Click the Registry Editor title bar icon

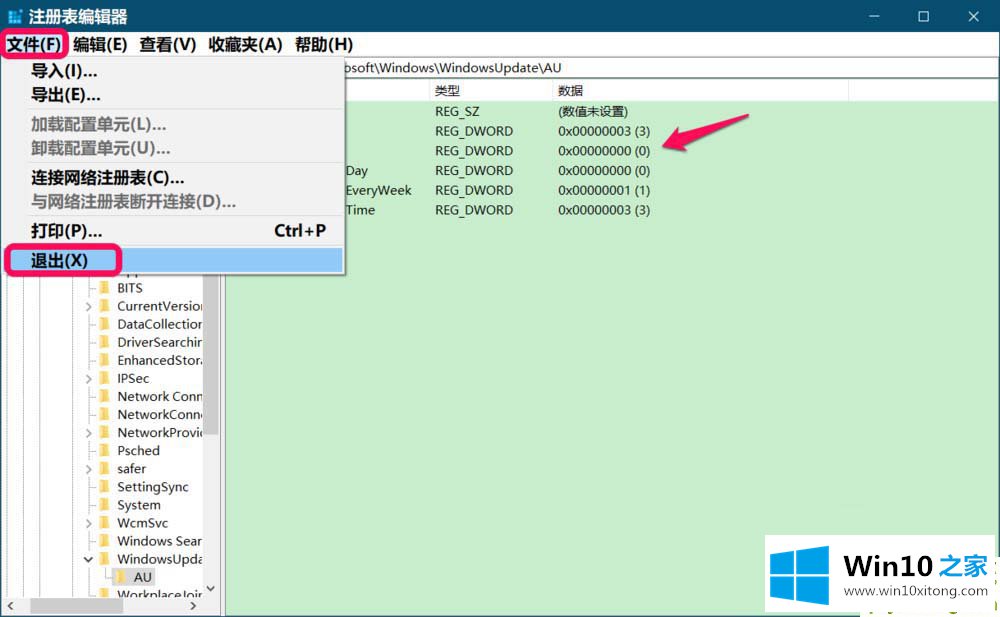tap(15, 16)
